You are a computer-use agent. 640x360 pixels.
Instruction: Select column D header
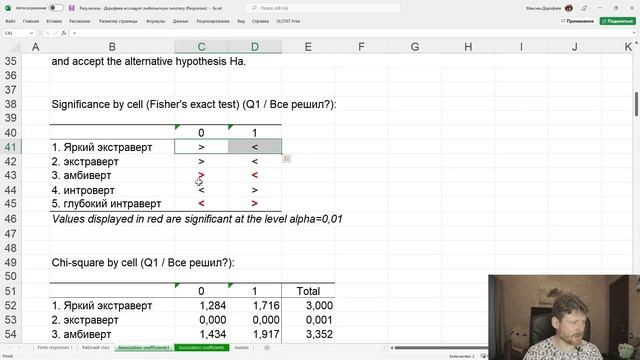point(255,47)
